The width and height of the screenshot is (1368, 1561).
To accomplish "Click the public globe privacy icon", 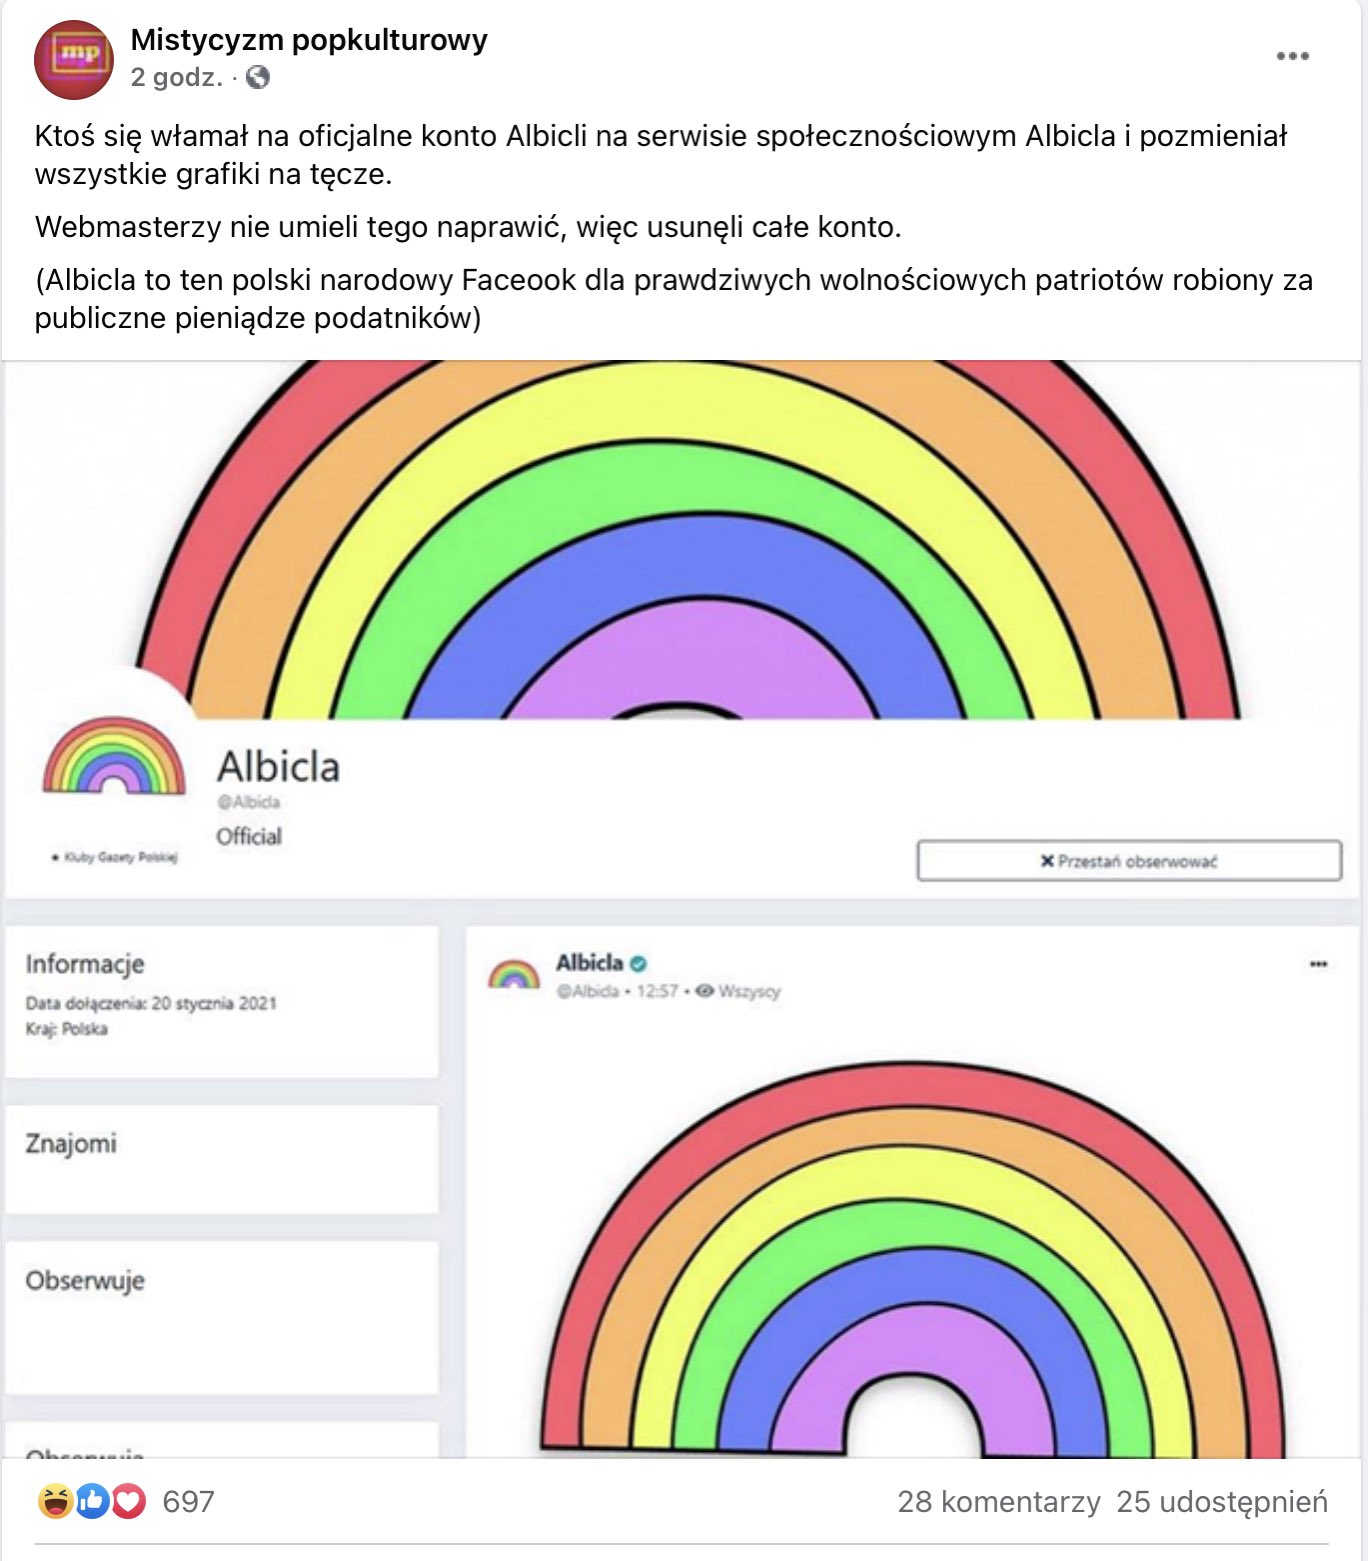I will (x=258, y=77).
